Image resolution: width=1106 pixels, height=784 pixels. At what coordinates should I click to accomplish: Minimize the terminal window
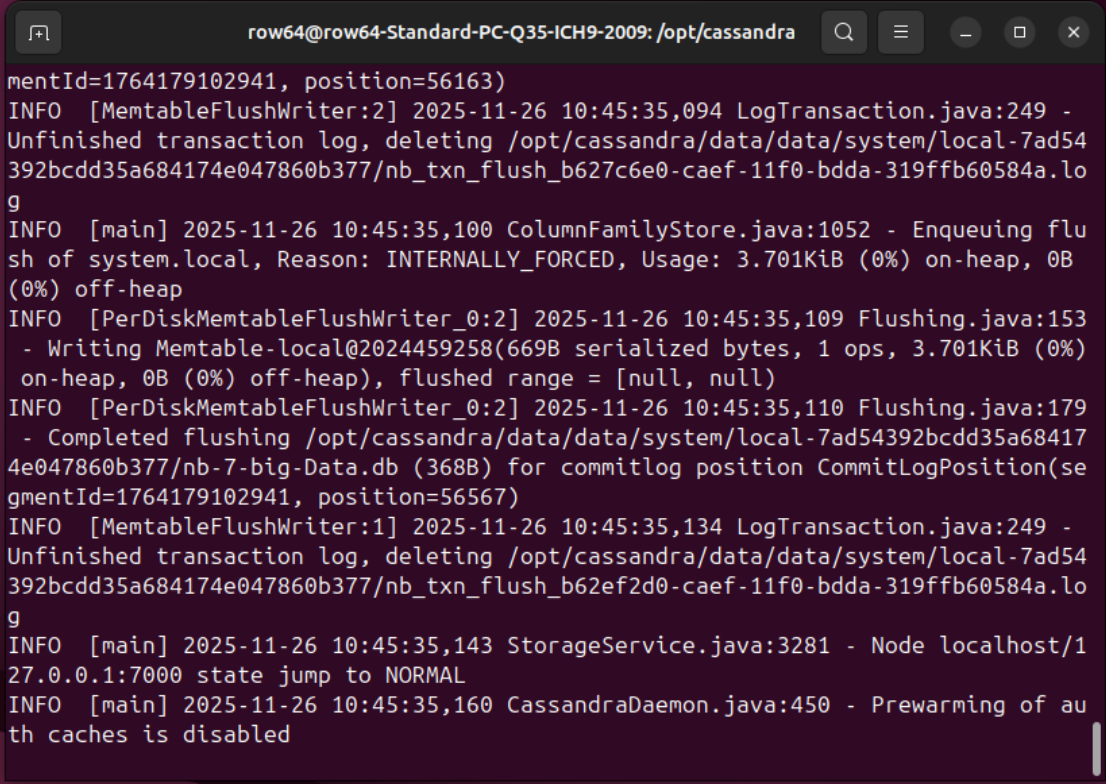[x=967, y=32]
